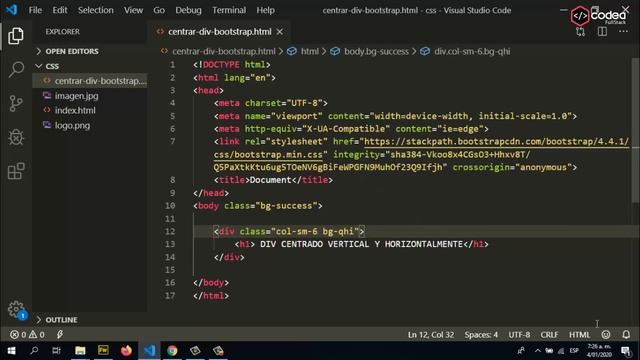This screenshot has width=640, height=360.
Task: Open the Debug menu
Action: coord(188,10)
